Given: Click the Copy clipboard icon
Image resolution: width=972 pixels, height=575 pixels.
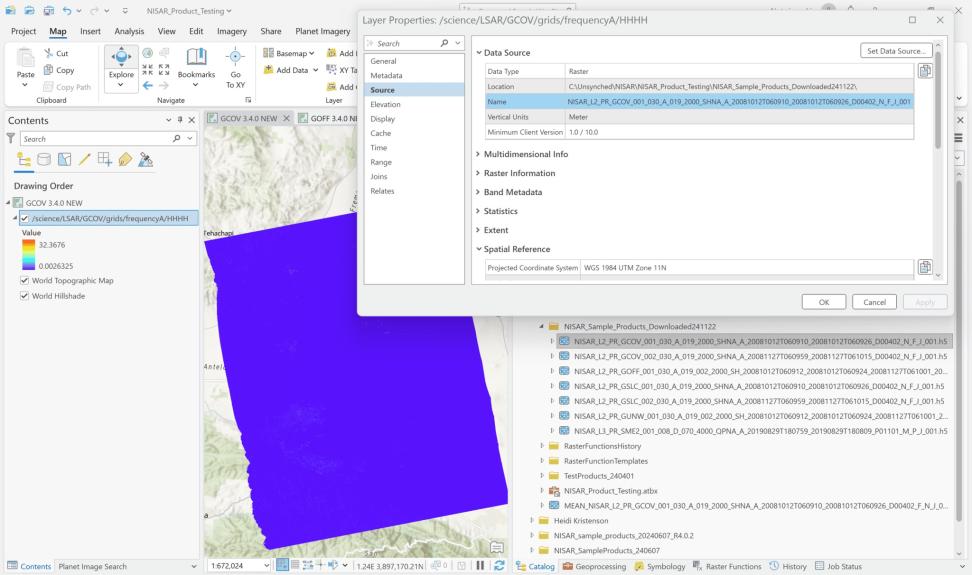Looking at the screenshot, I should click(48, 70).
